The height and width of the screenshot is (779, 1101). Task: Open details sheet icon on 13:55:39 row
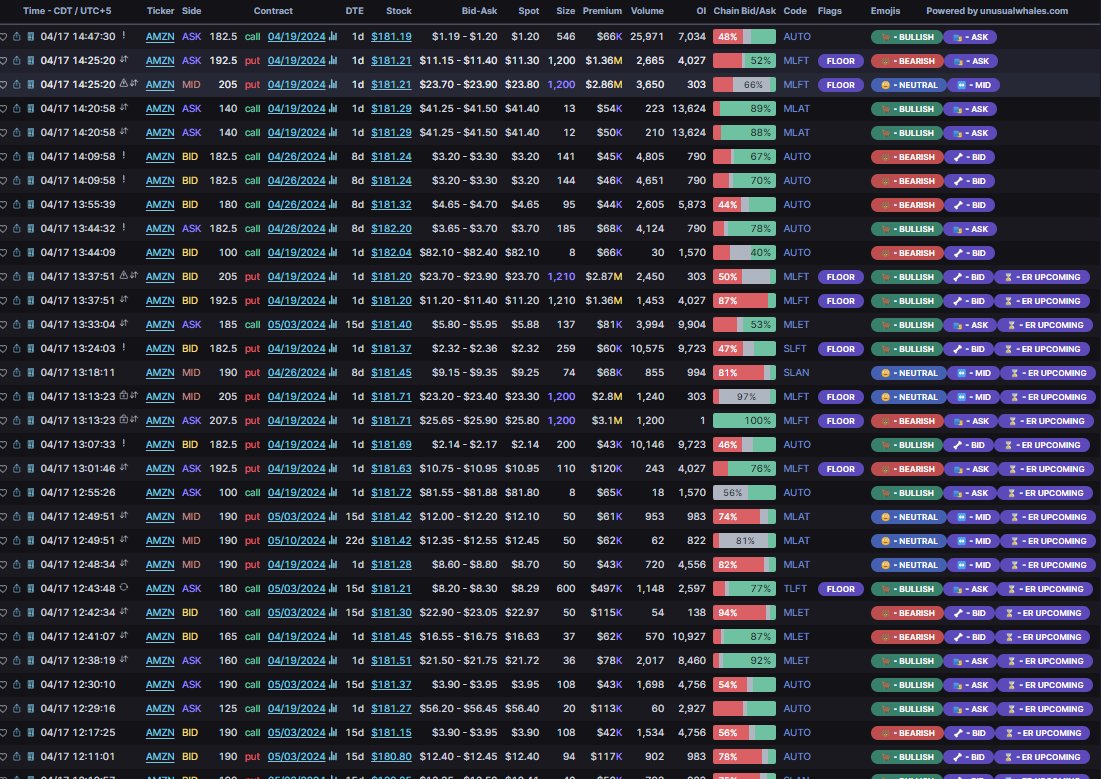(x=30, y=204)
